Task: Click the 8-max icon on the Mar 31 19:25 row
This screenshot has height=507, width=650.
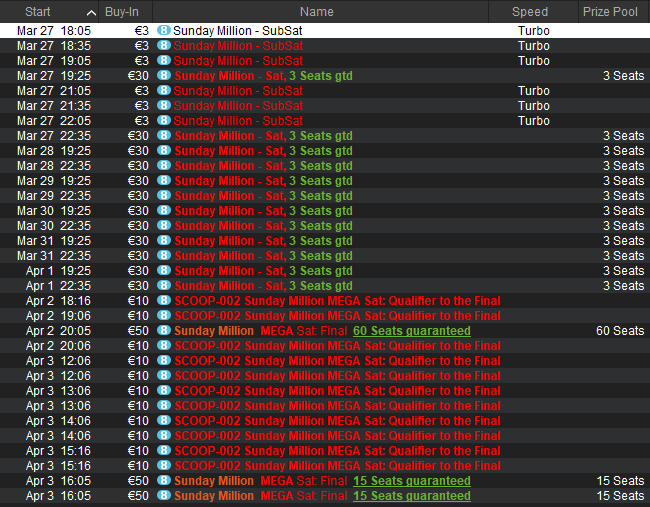Action: click(164, 240)
